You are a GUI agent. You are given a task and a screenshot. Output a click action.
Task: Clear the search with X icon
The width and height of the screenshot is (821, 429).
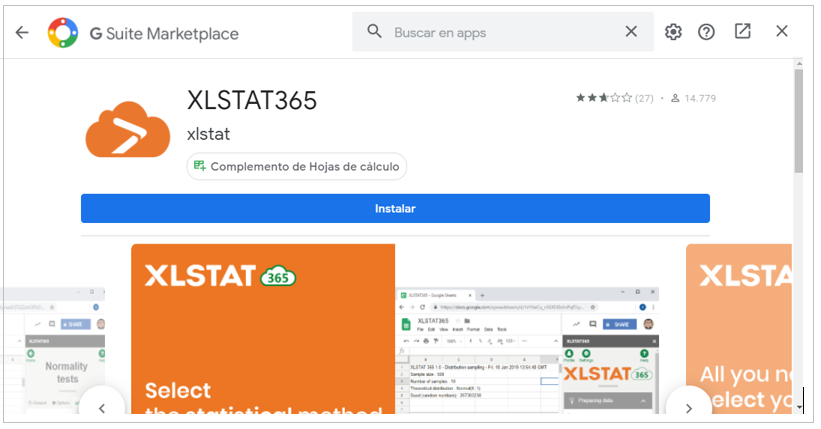[631, 32]
